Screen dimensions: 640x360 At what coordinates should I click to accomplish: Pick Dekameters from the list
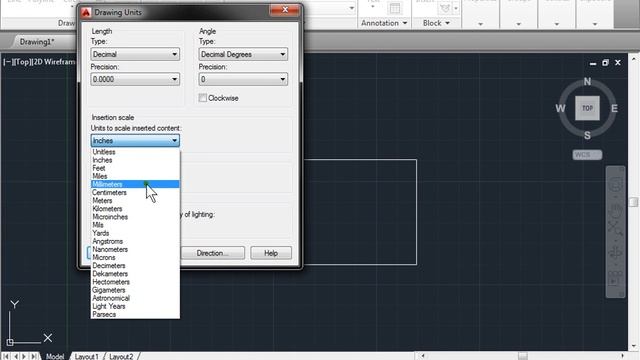pyautogui.click(x=135, y=274)
